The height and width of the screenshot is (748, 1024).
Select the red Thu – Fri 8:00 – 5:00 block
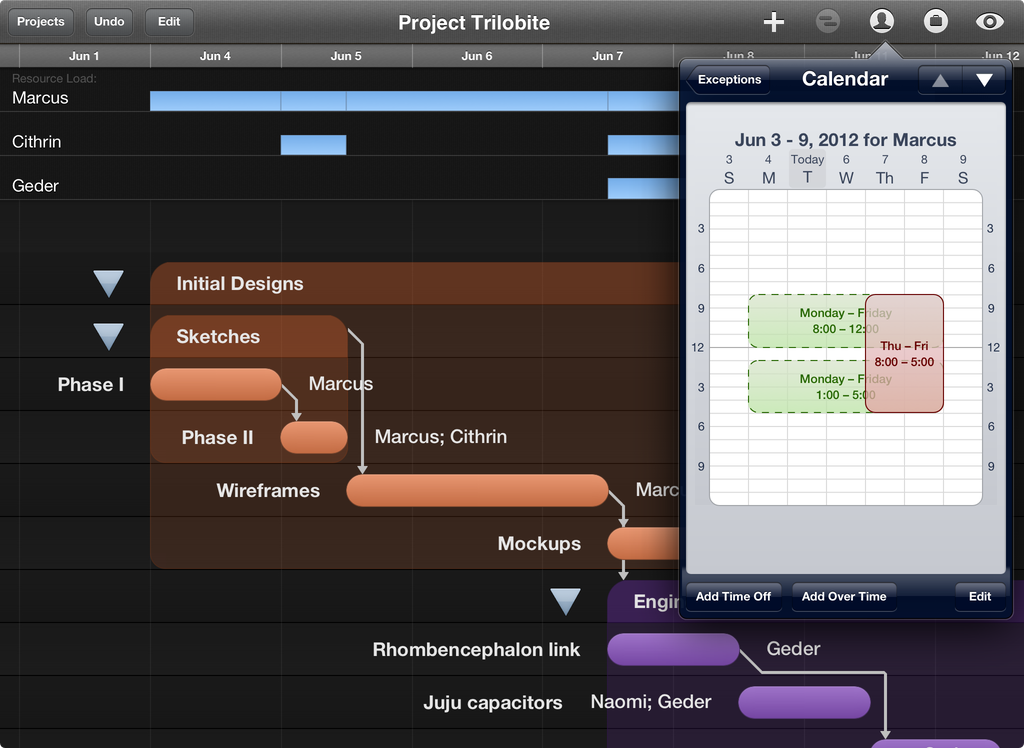(905, 354)
